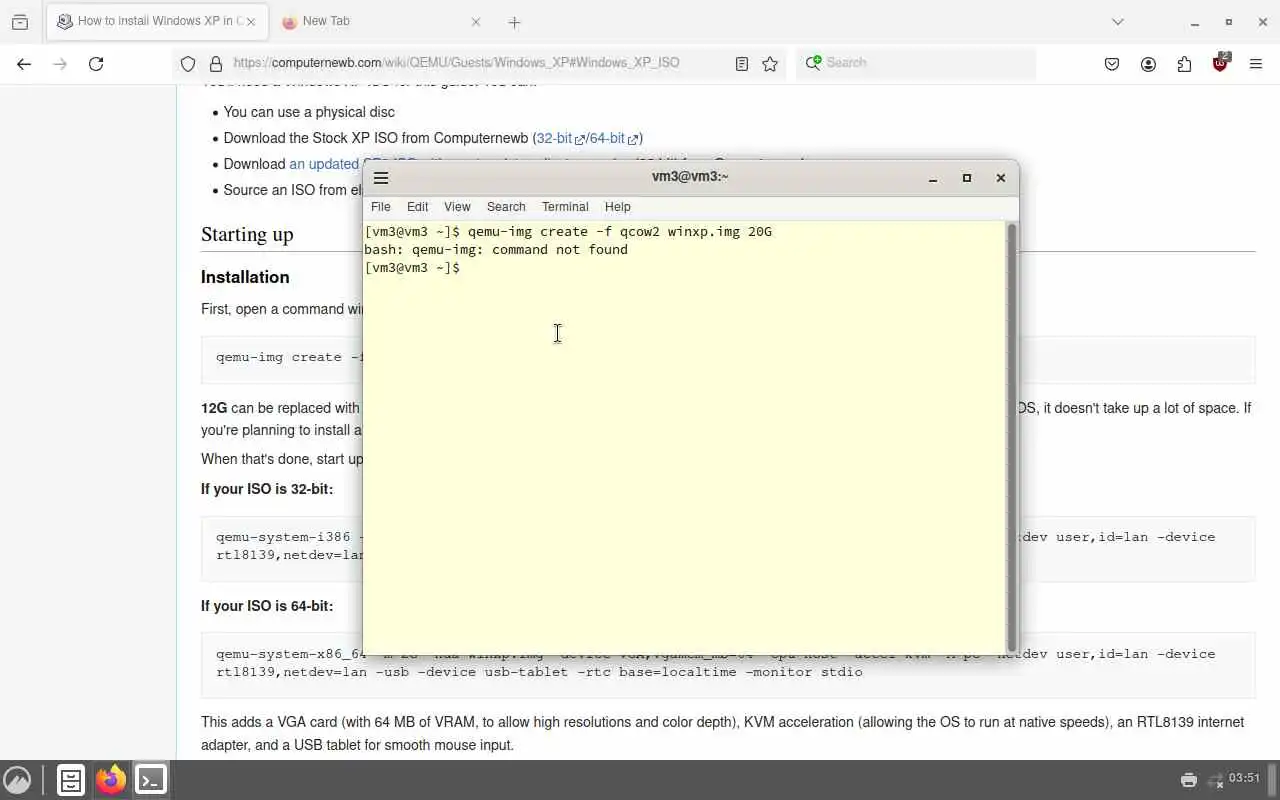The width and height of the screenshot is (1280, 800).
Task: Open the terminal Edit menu
Action: click(417, 207)
